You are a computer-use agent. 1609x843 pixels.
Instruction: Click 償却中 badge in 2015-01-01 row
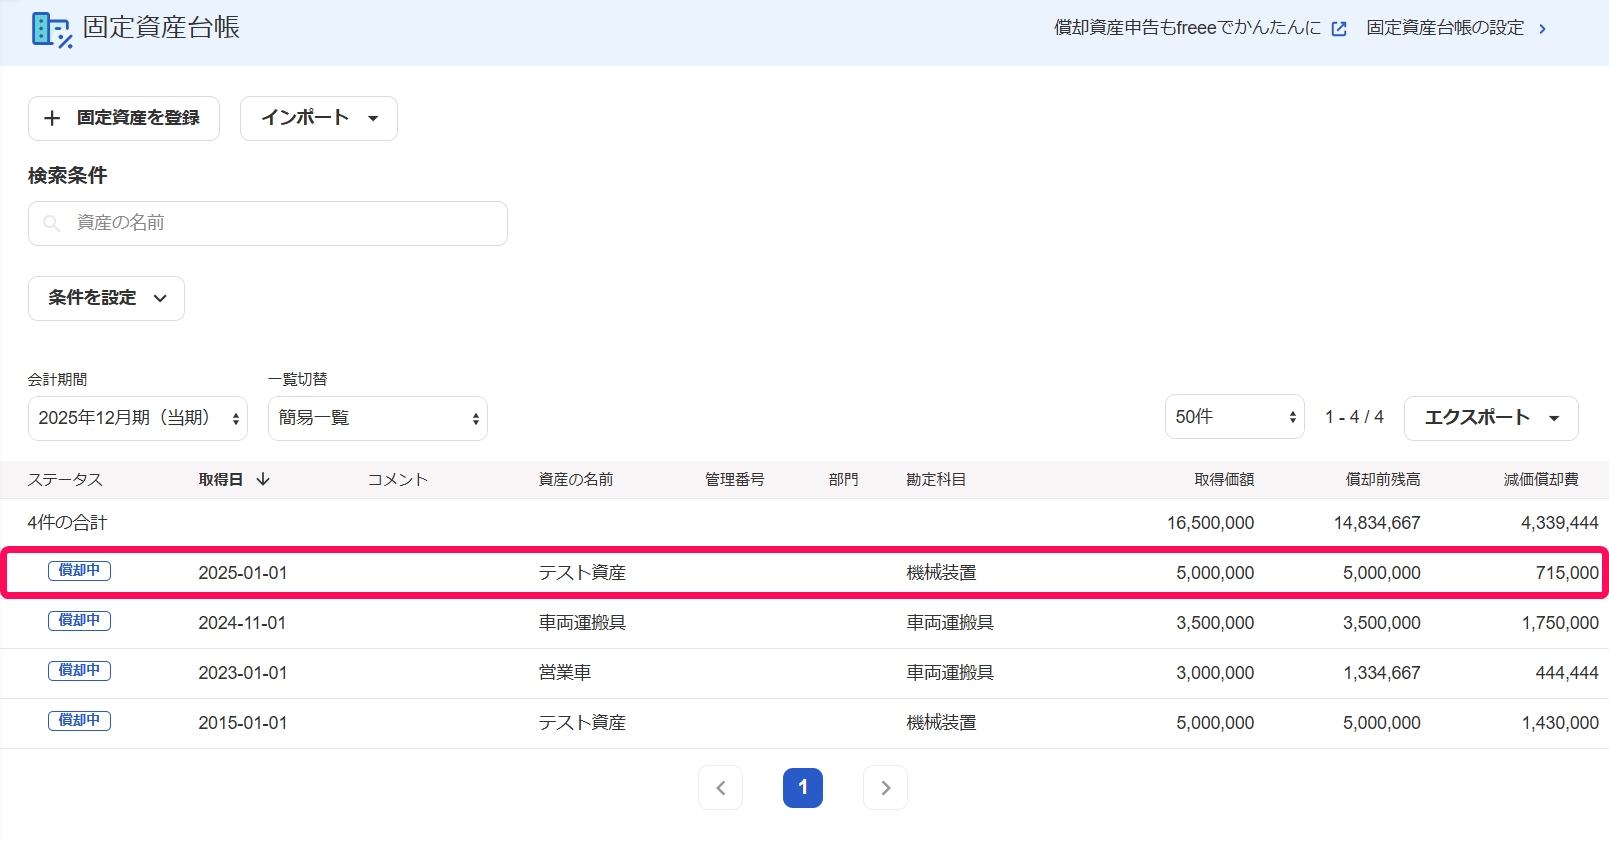click(x=80, y=721)
